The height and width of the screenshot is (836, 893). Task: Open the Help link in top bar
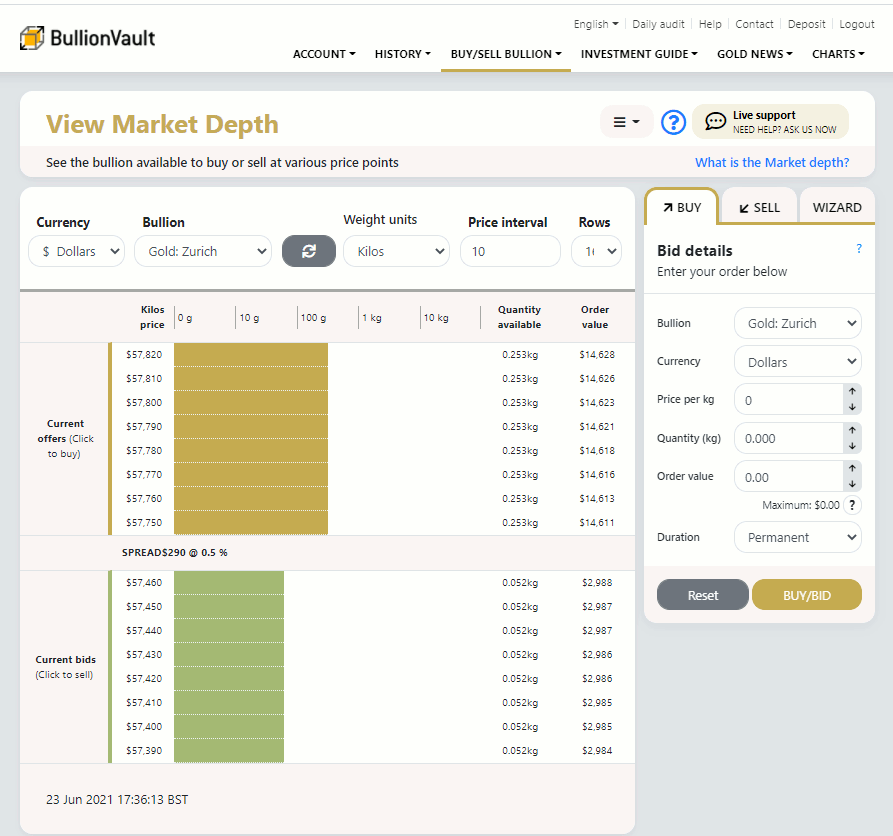pyautogui.click(x=710, y=24)
